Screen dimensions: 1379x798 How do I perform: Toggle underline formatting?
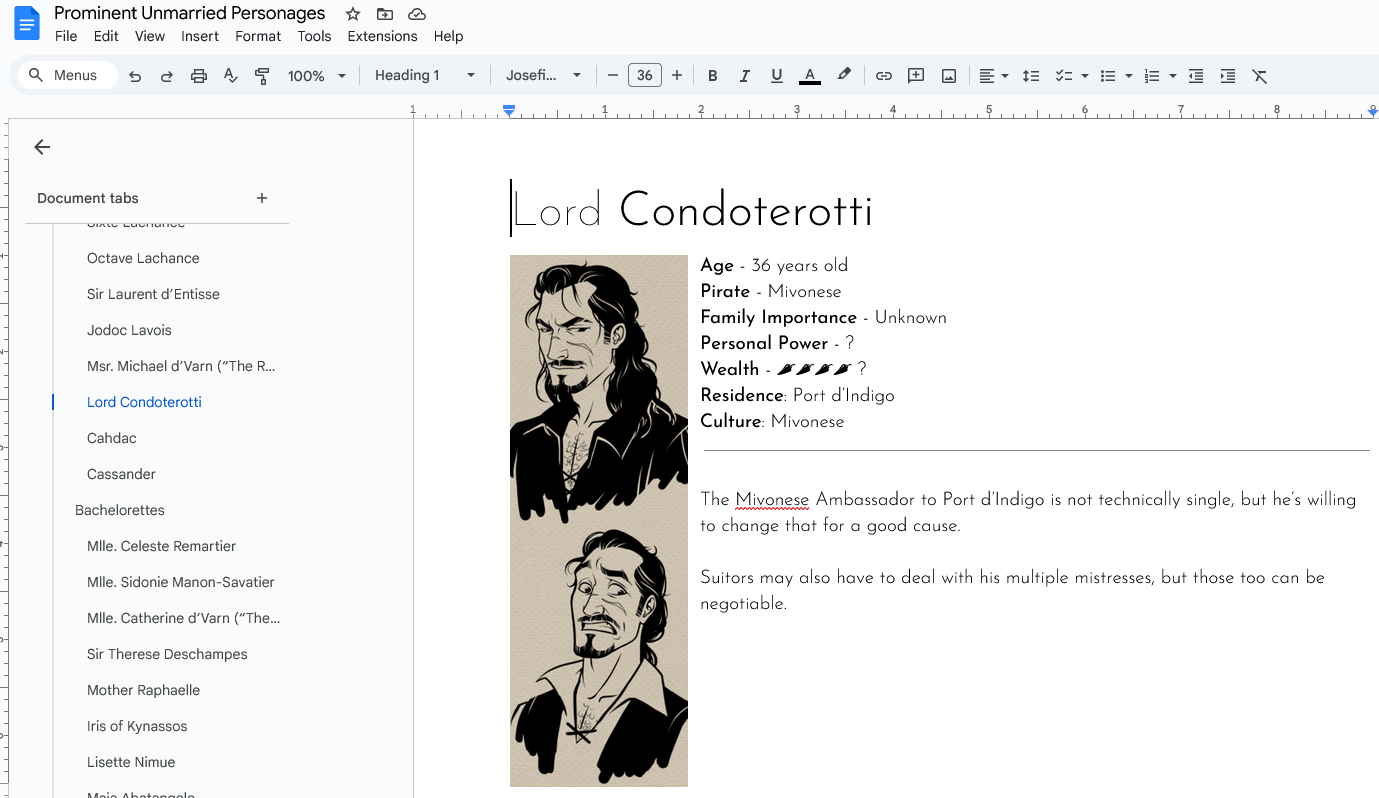(x=776, y=76)
